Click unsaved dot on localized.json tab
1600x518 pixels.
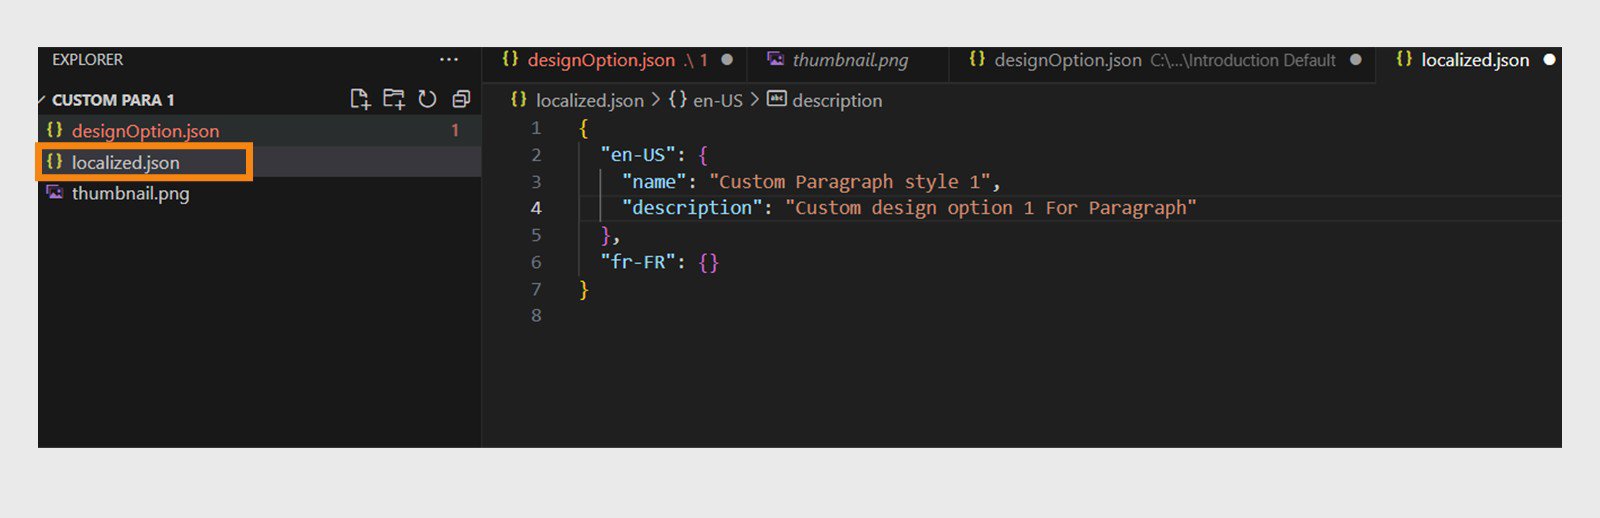[1549, 60]
